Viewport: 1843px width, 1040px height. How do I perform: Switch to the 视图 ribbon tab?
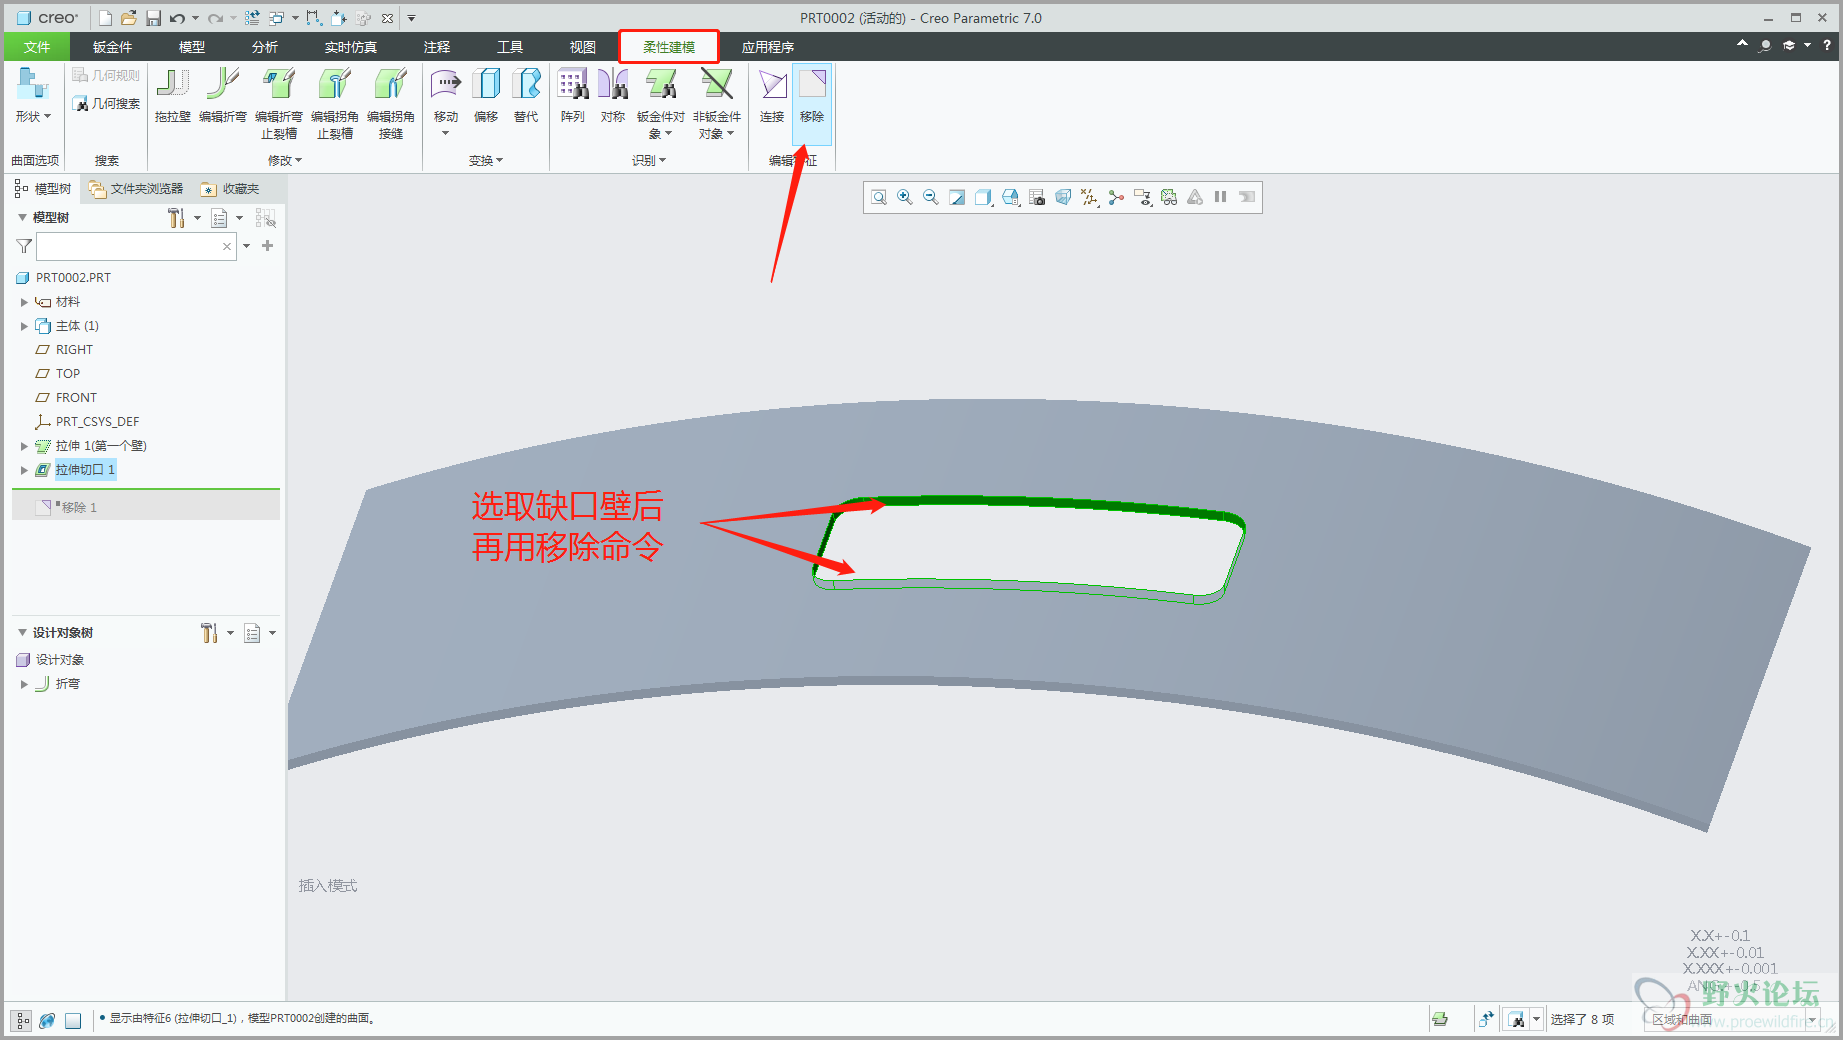(583, 47)
